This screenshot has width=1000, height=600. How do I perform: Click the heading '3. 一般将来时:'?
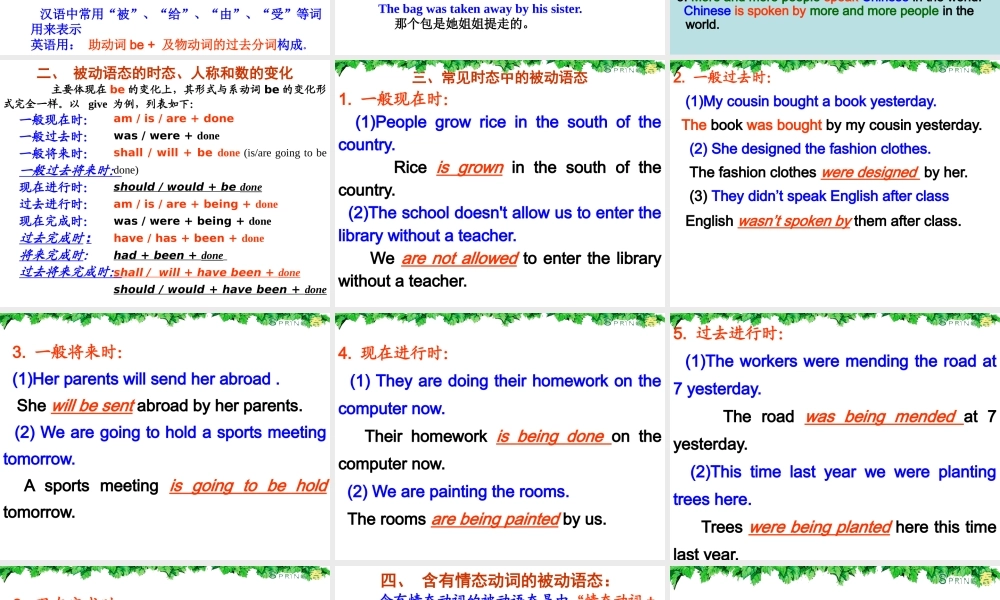[68, 352]
